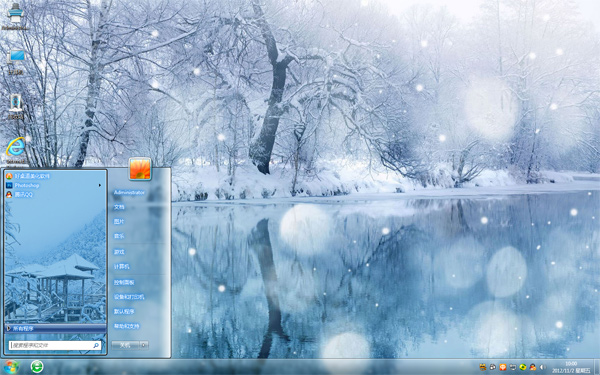Click the orange square tray icon
The image size is (600, 375).
503,367
